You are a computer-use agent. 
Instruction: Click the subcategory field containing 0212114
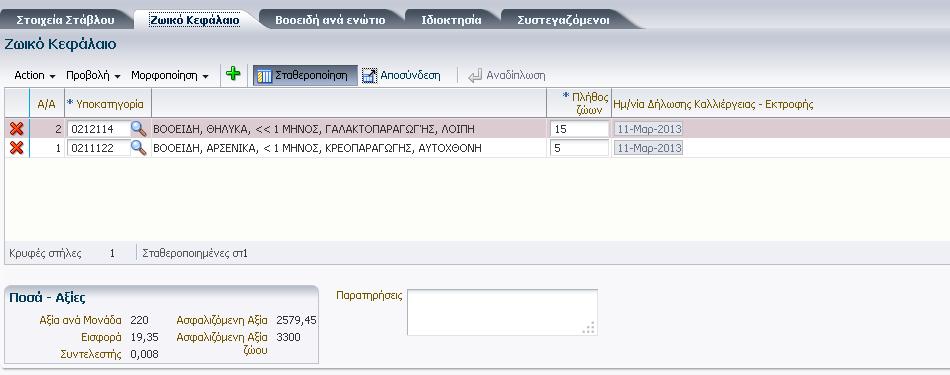[x=99, y=129]
